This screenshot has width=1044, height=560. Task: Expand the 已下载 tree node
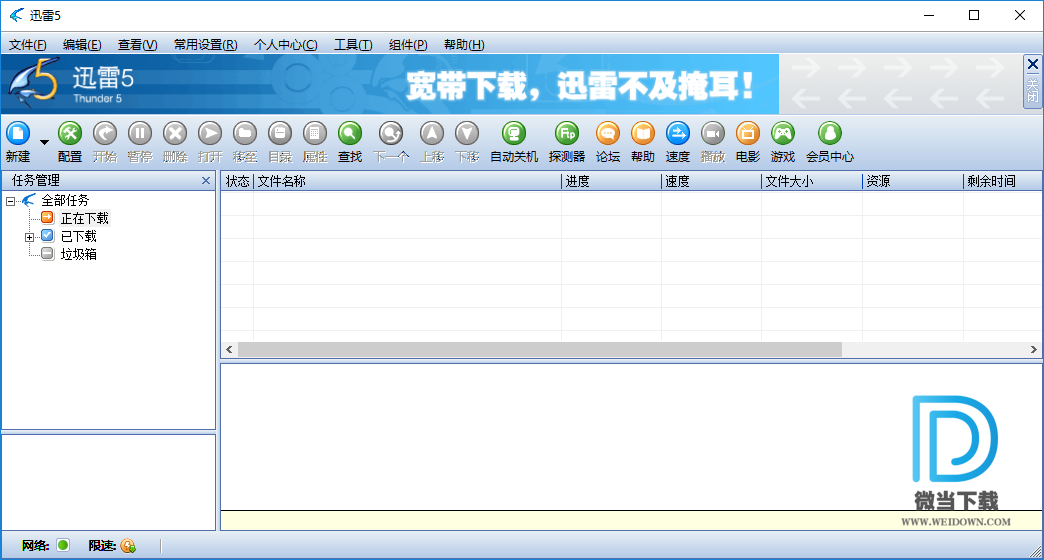[29, 237]
